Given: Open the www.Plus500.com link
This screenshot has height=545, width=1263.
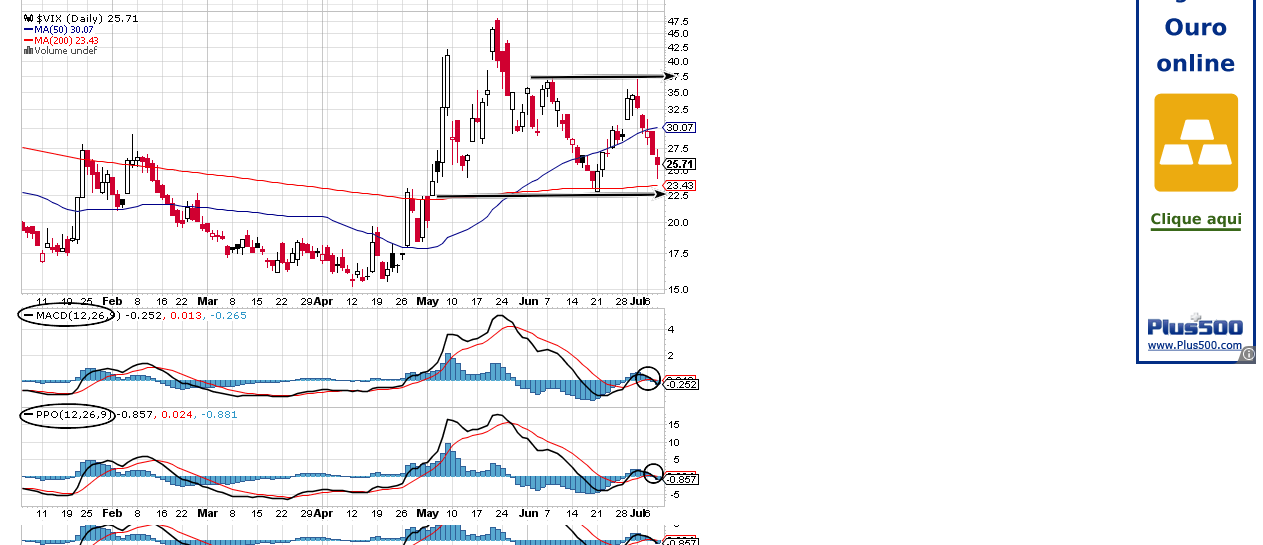Looking at the screenshot, I should pyautogui.click(x=1194, y=346).
